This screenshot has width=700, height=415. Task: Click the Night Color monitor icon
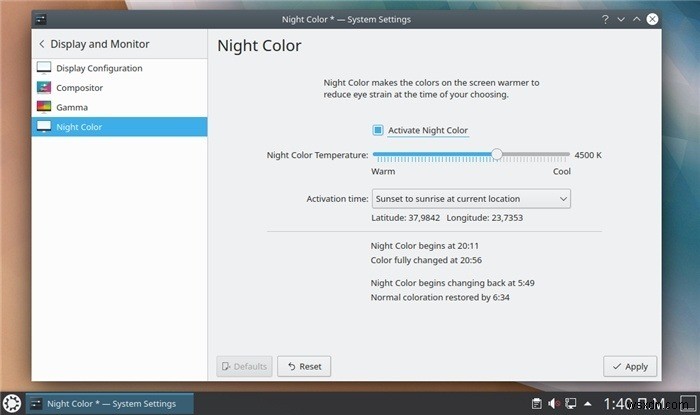[x=44, y=127]
